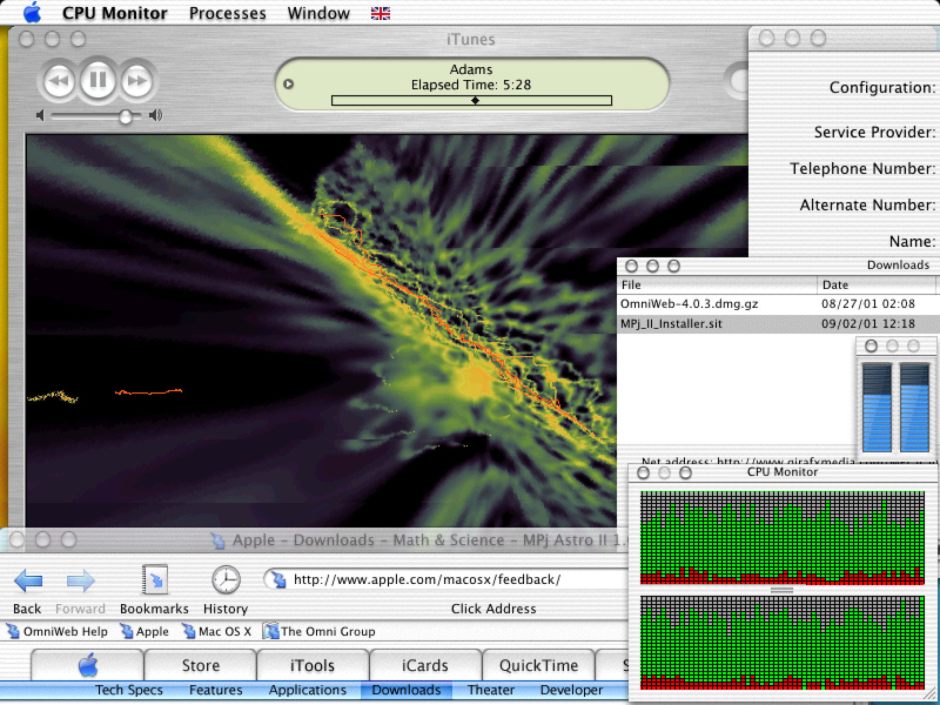Open the CPU Monitor application menu
The height and width of the screenshot is (705, 940).
tap(115, 13)
